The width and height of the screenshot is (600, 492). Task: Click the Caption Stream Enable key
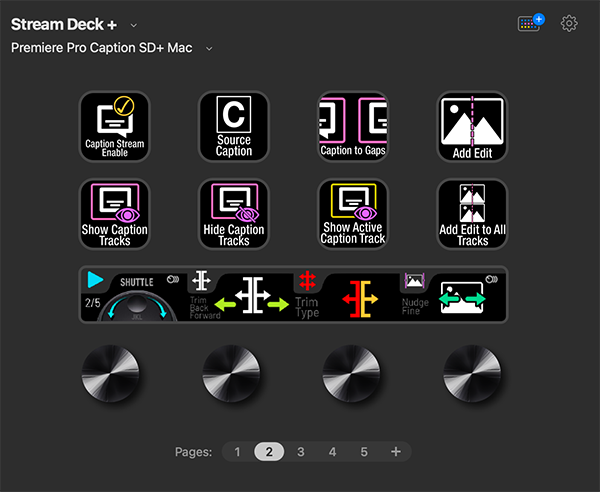pos(114,127)
